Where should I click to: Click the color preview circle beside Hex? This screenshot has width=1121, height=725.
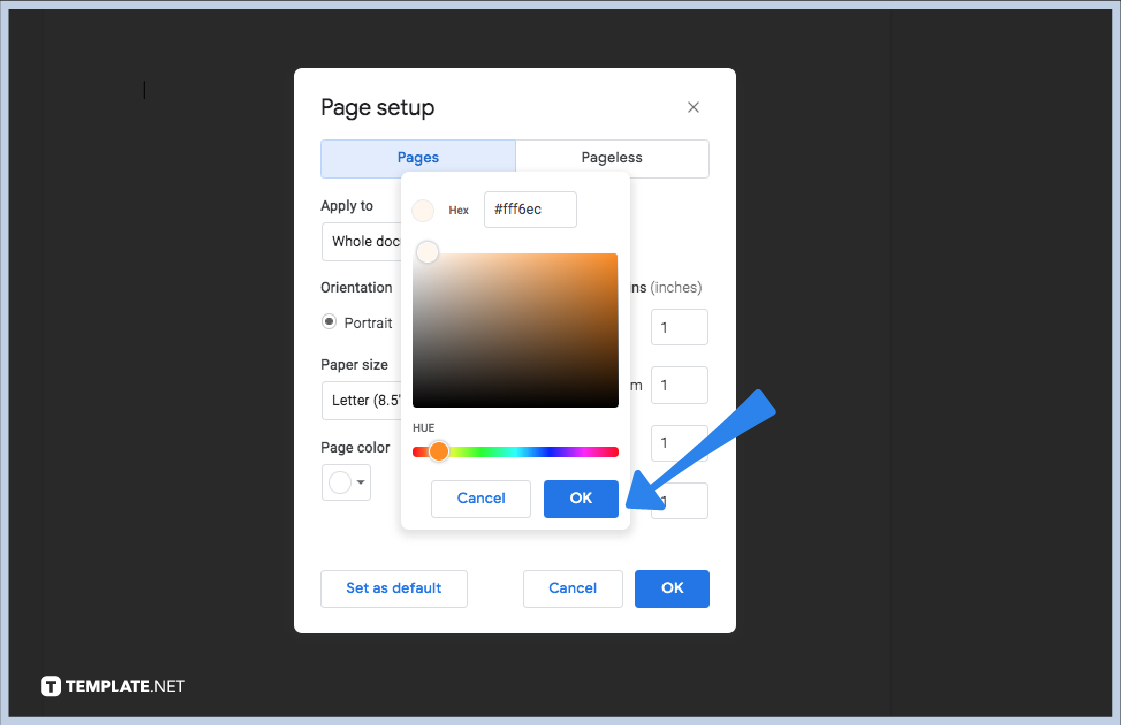(x=423, y=210)
